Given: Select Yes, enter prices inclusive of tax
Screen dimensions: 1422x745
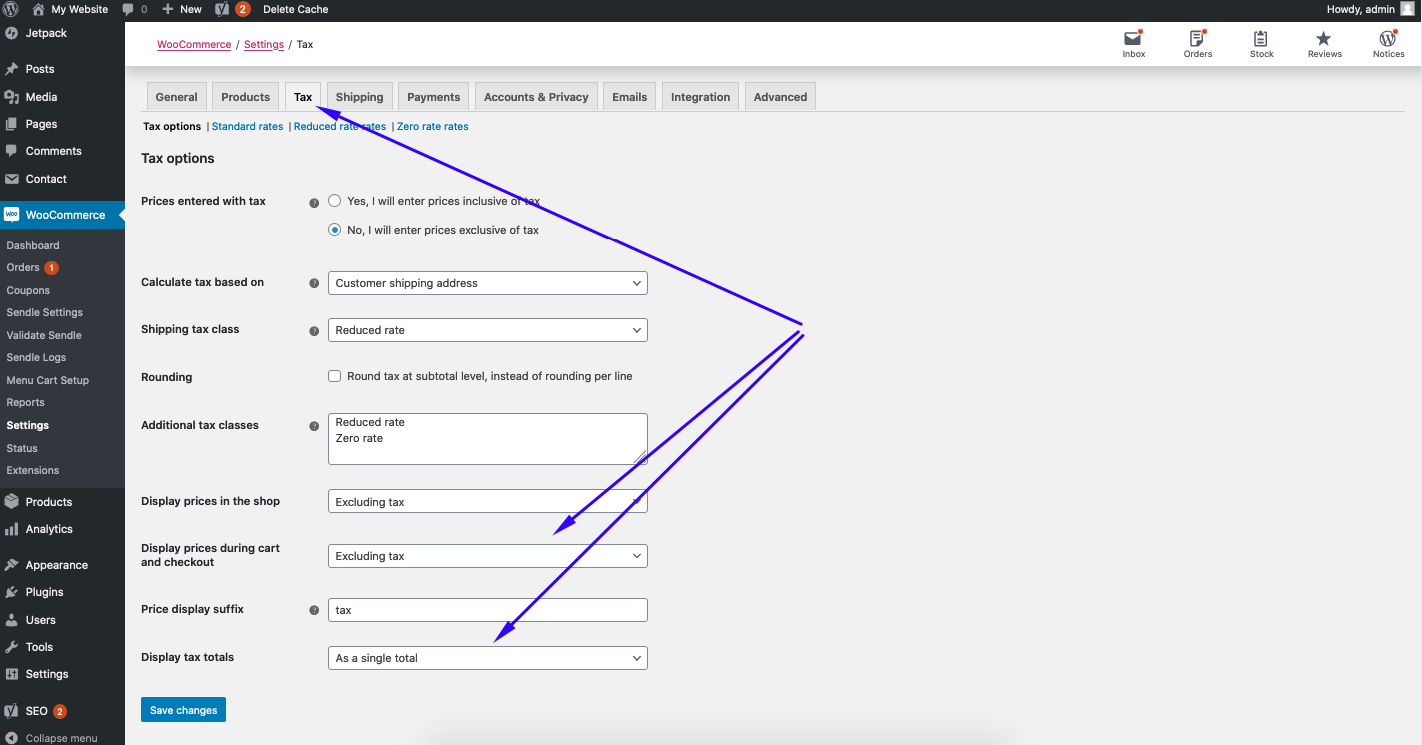Looking at the screenshot, I should pyautogui.click(x=335, y=201).
